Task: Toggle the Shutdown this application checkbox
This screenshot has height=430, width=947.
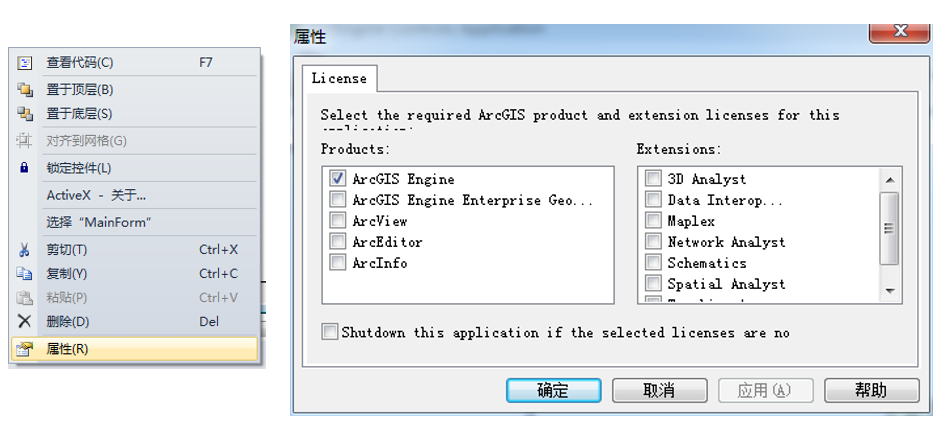Action: click(x=330, y=332)
